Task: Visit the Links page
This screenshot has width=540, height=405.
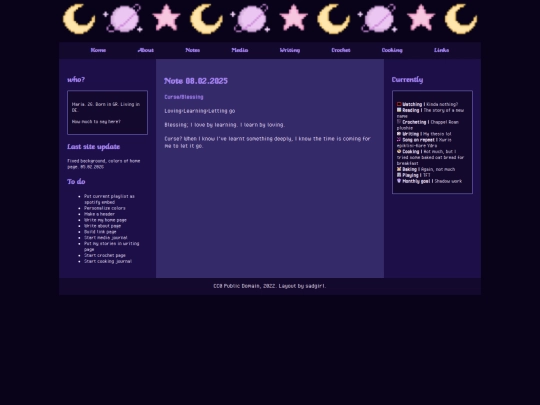Action: click(441, 50)
